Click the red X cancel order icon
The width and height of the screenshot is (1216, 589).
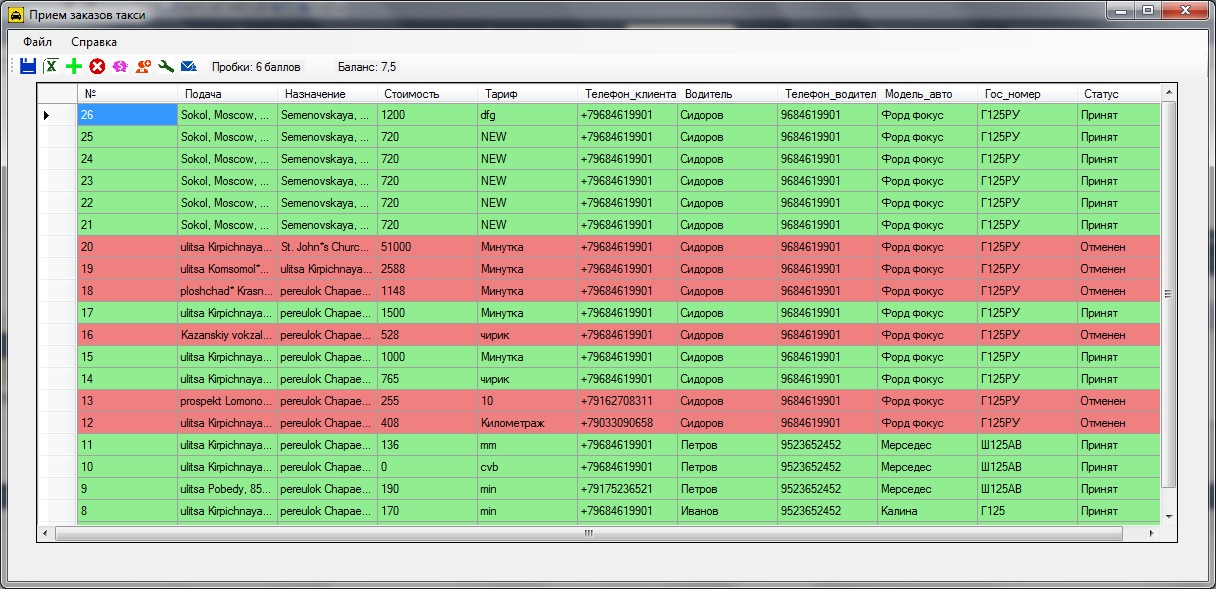tap(97, 66)
